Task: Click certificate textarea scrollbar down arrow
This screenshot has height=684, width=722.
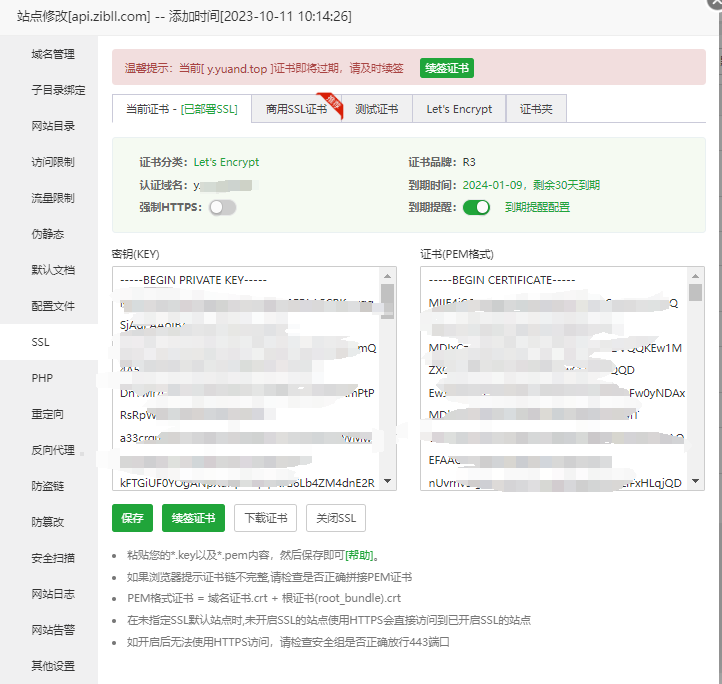Action: (x=695, y=481)
